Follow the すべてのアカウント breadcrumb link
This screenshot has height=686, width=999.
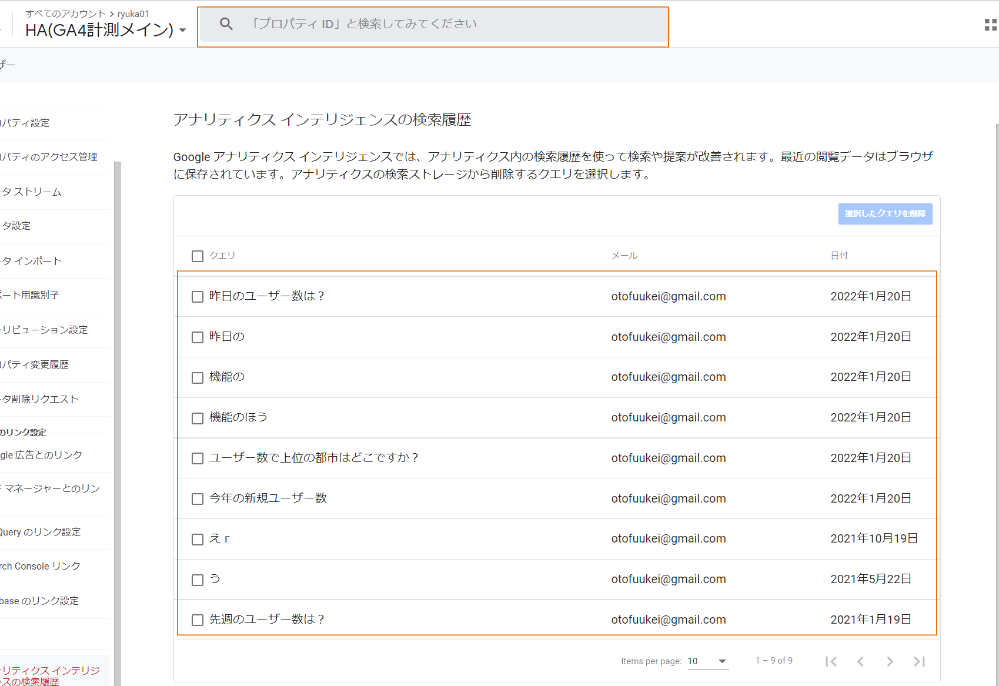point(66,13)
